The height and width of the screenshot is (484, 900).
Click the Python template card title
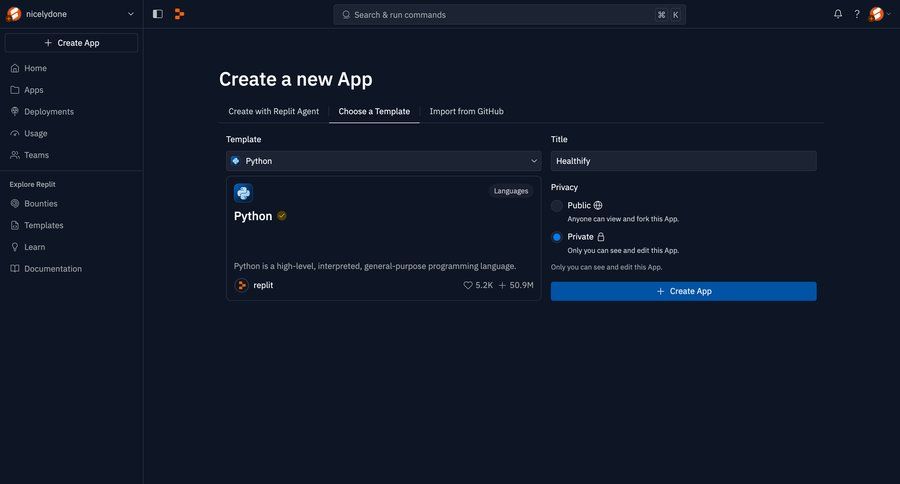point(253,216)
